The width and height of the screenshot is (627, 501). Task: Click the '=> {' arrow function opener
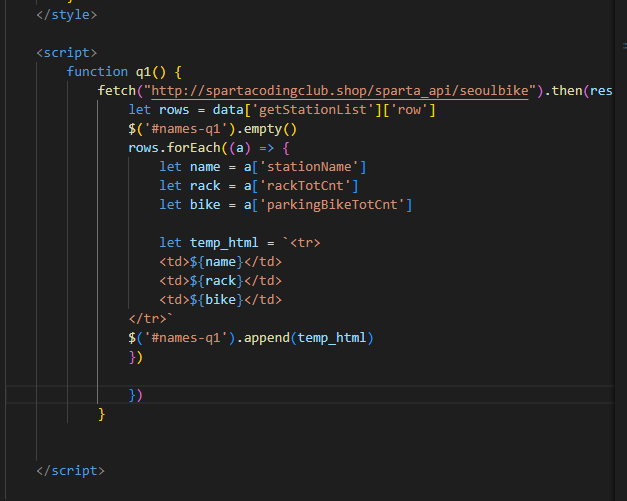(274, 148)
